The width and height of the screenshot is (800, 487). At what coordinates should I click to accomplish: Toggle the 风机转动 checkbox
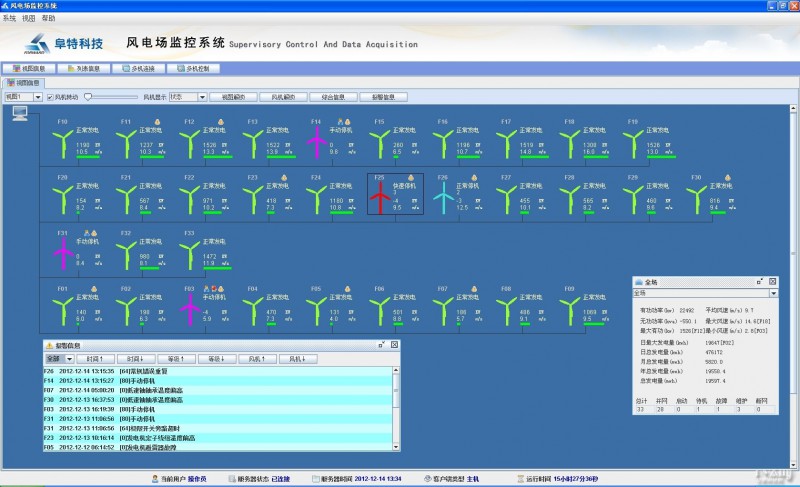pos(50,97)
